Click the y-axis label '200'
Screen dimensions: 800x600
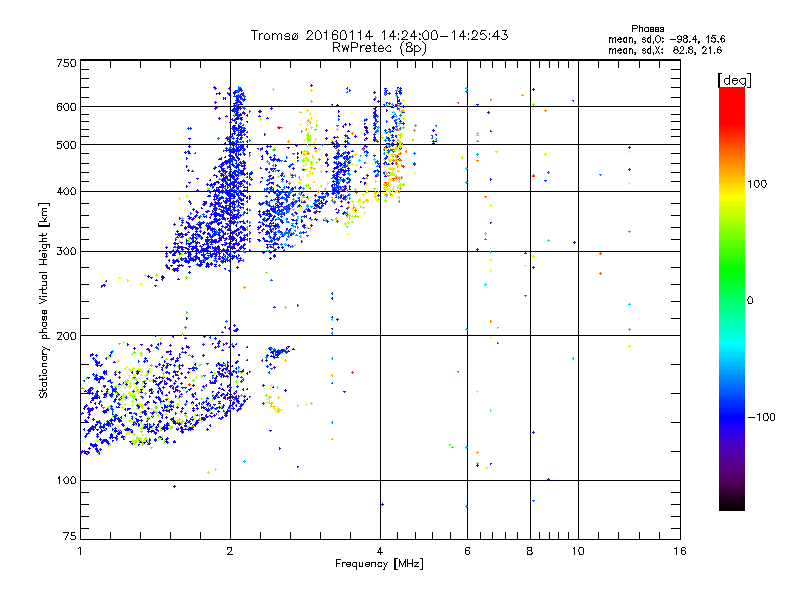[x=66, y=336]
